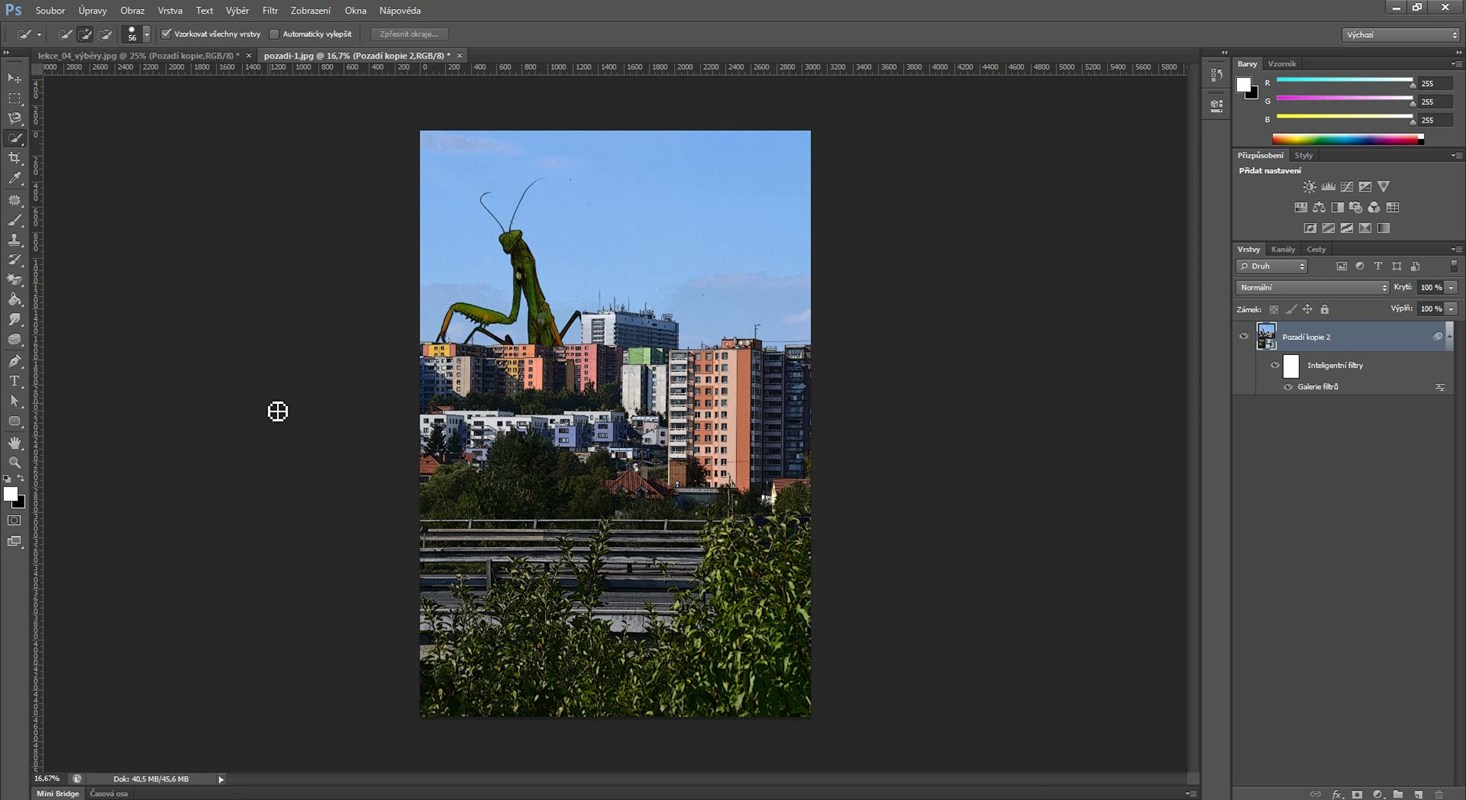Expand the Výchozí workspace dropdown
The height and width of the screenshot is (800, 1466).
(x=1400, y=34)
